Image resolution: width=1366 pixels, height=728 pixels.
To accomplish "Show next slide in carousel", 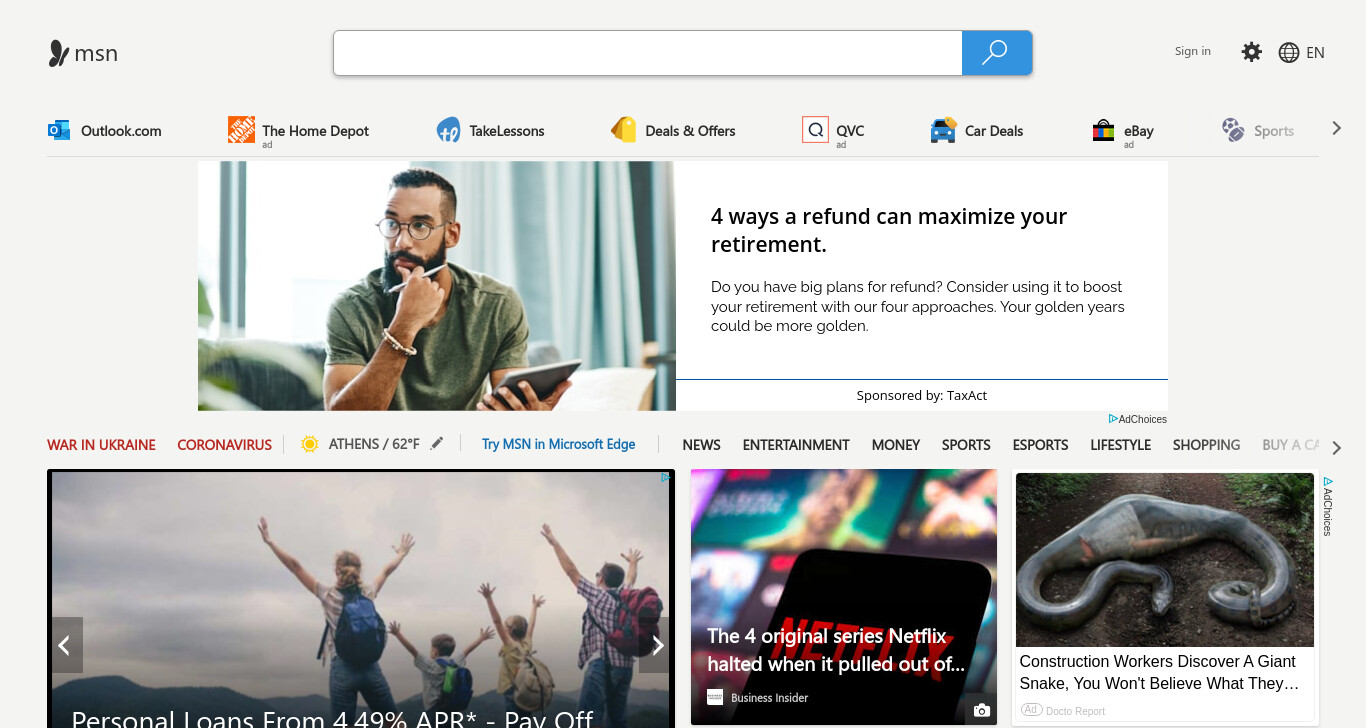I will pyautogui.click(x=656, y=645).
